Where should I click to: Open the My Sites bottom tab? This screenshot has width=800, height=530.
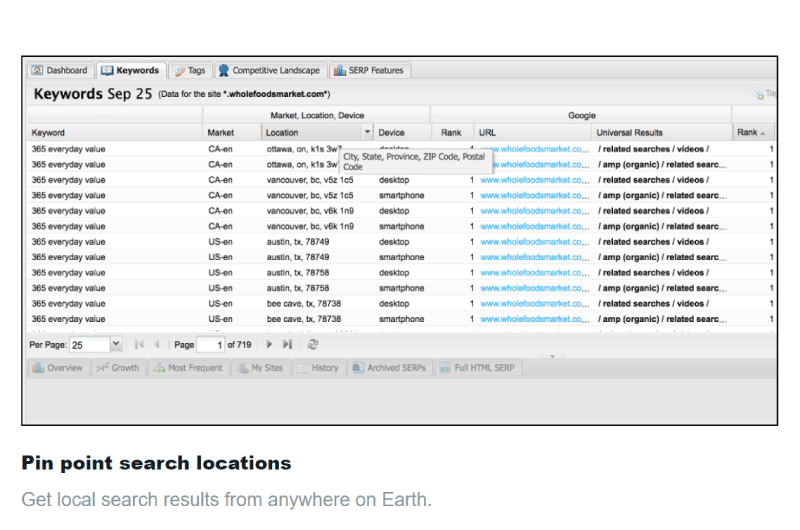pos(261,368)
